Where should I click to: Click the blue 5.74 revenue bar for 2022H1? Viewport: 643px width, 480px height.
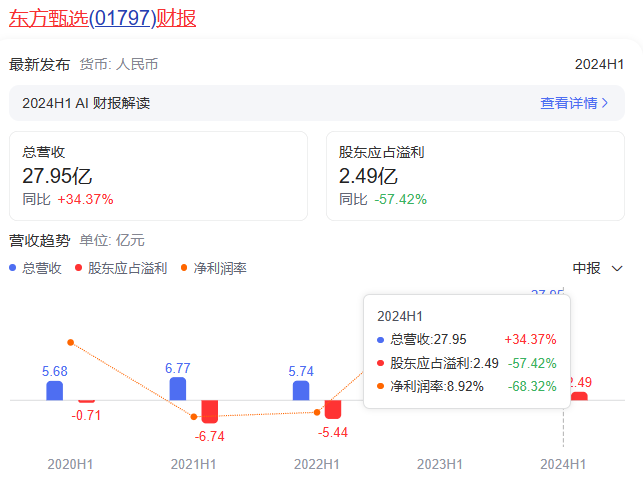[x=301, y=391]
